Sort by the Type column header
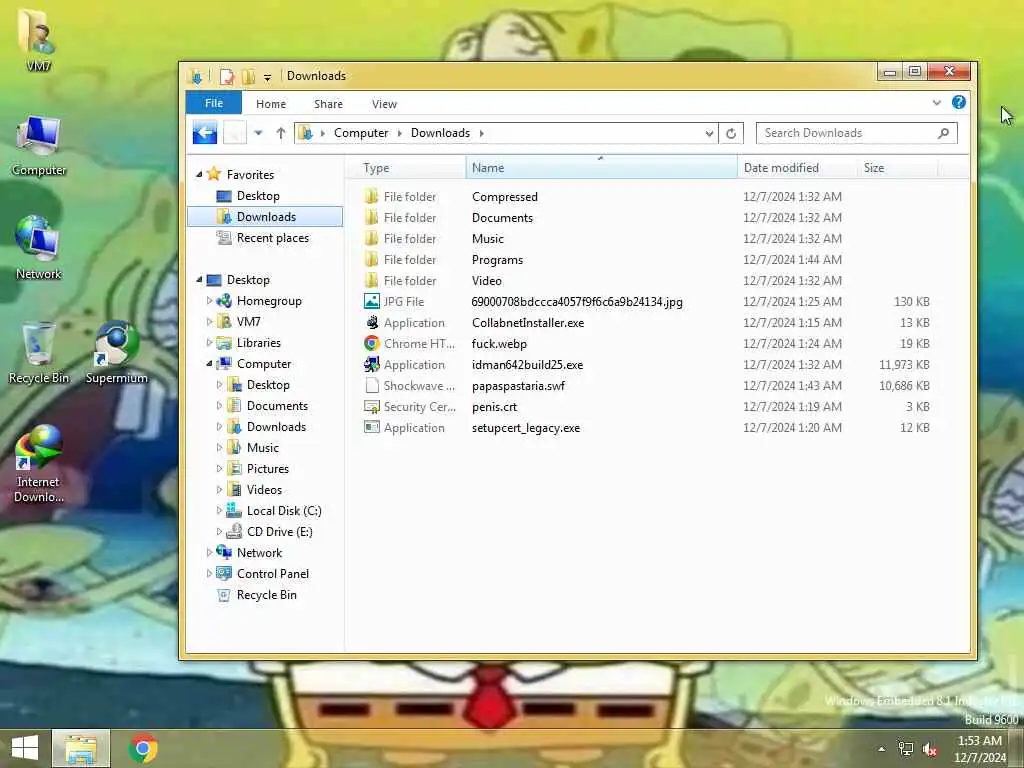Image resolution: width=1024 pixels, height=768 pixels. click(x=405, y=168)
